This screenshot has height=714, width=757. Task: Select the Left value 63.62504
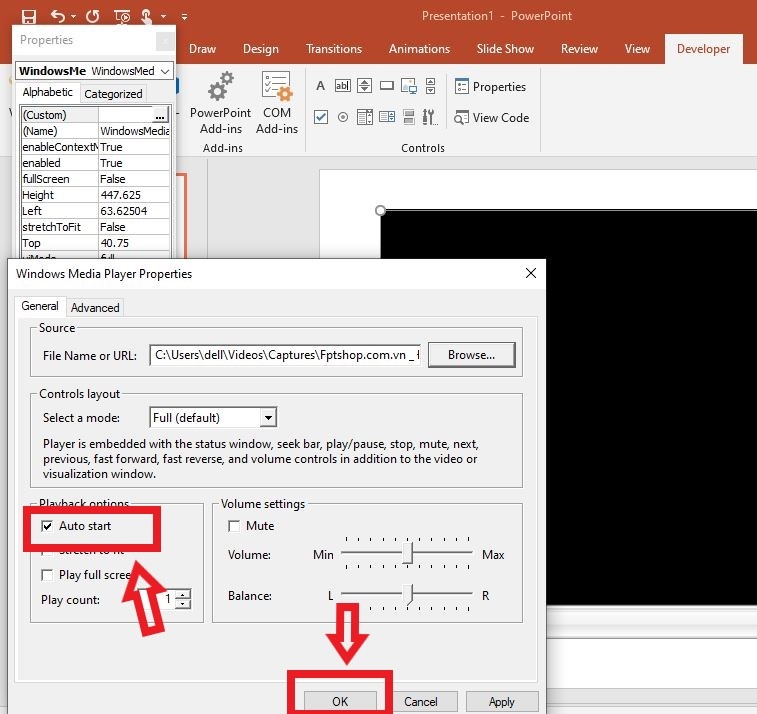point(134,211)
